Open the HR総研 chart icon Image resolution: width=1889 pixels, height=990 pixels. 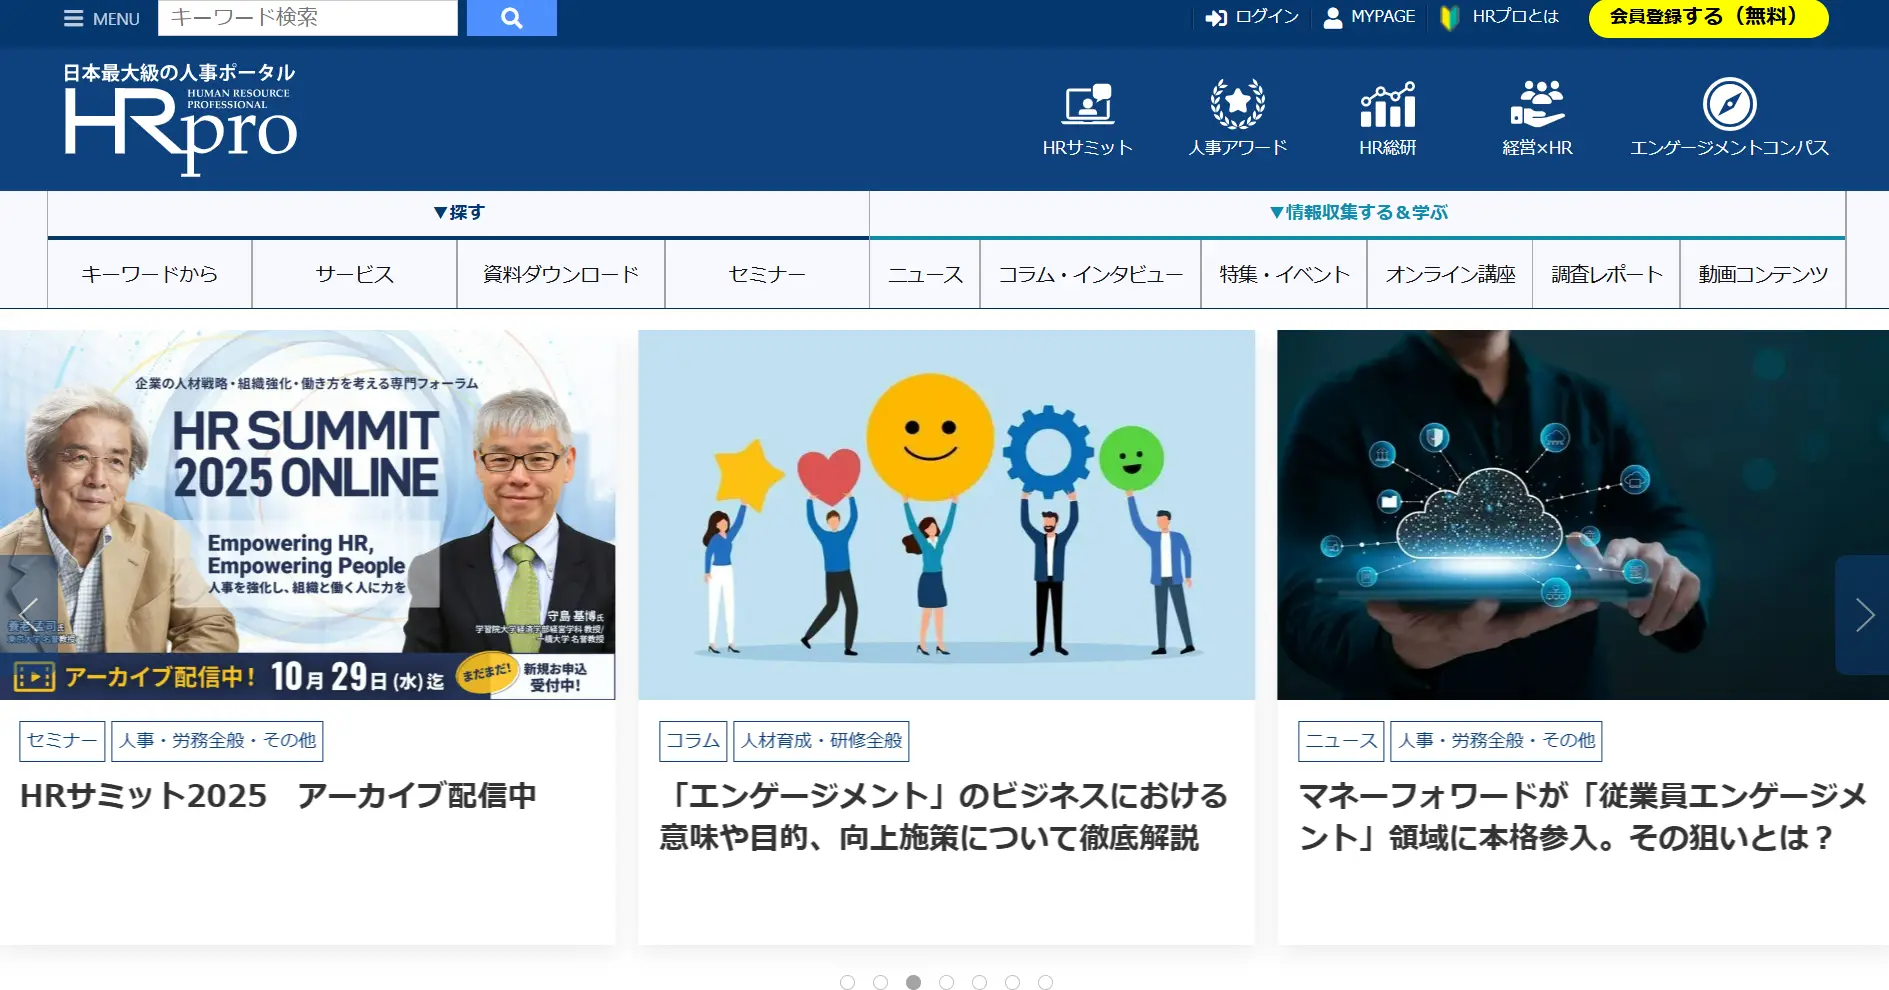pos(1387,104)
